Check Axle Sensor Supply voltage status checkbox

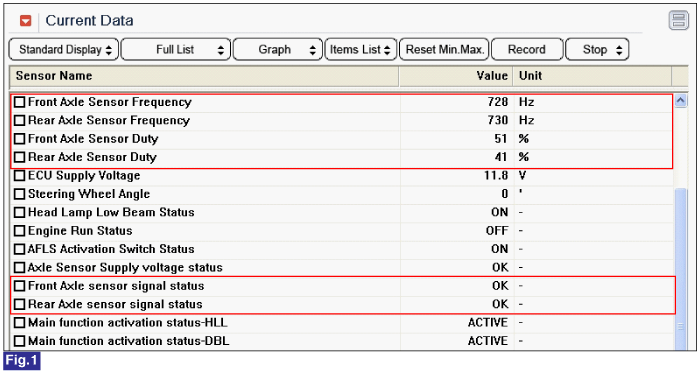pyautogui.click(x=19, y=268)
